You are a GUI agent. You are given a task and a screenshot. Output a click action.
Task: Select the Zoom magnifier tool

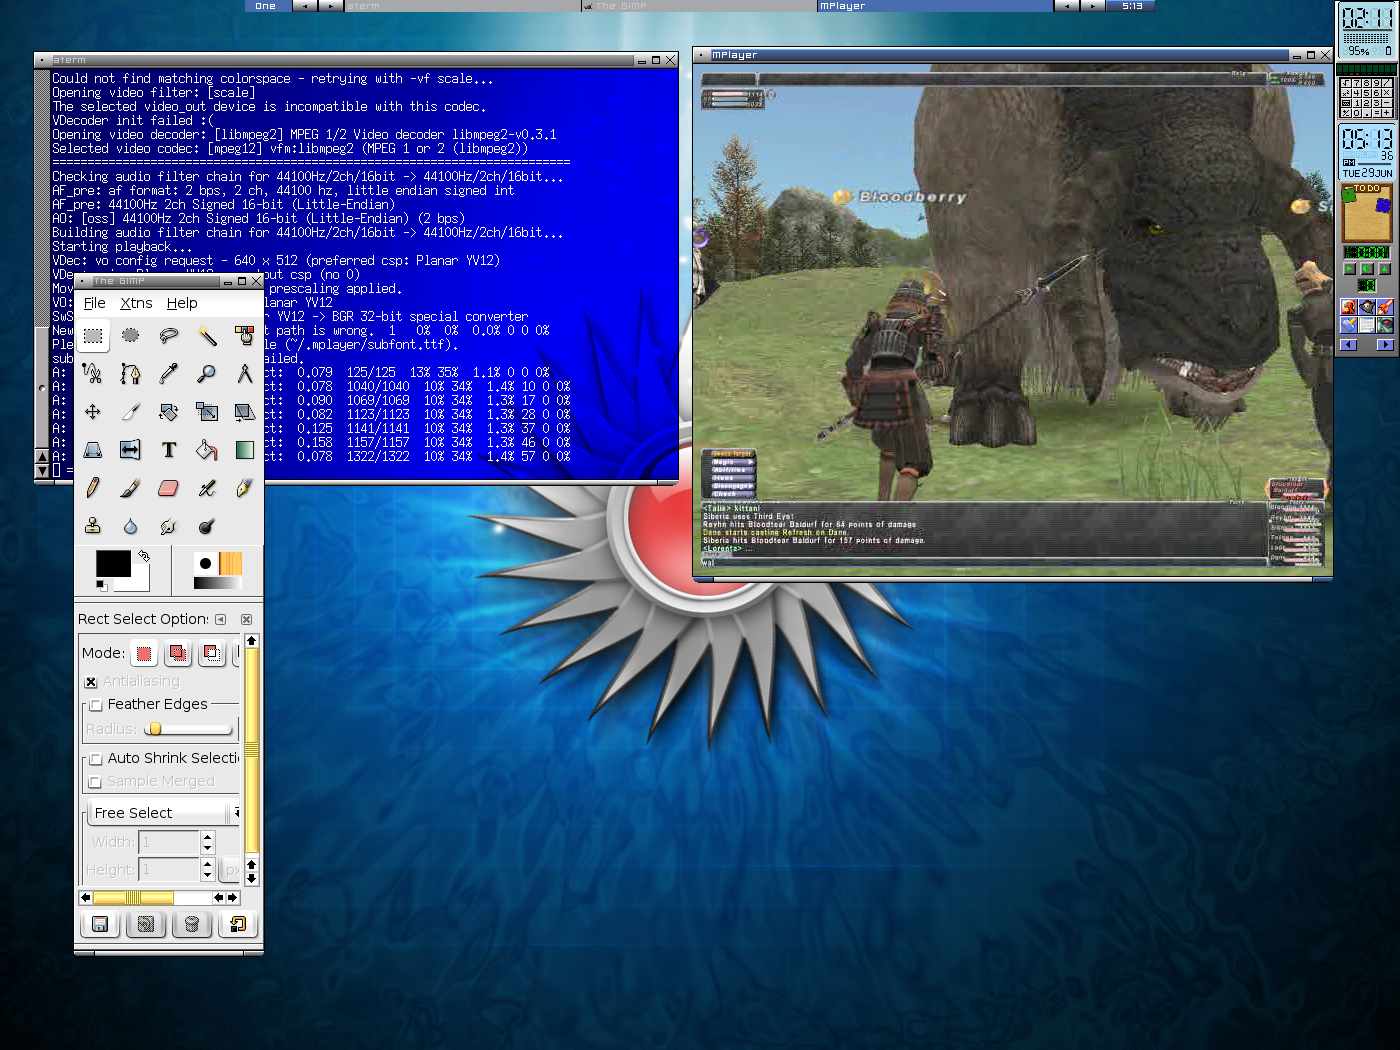(x=207, y=374)
